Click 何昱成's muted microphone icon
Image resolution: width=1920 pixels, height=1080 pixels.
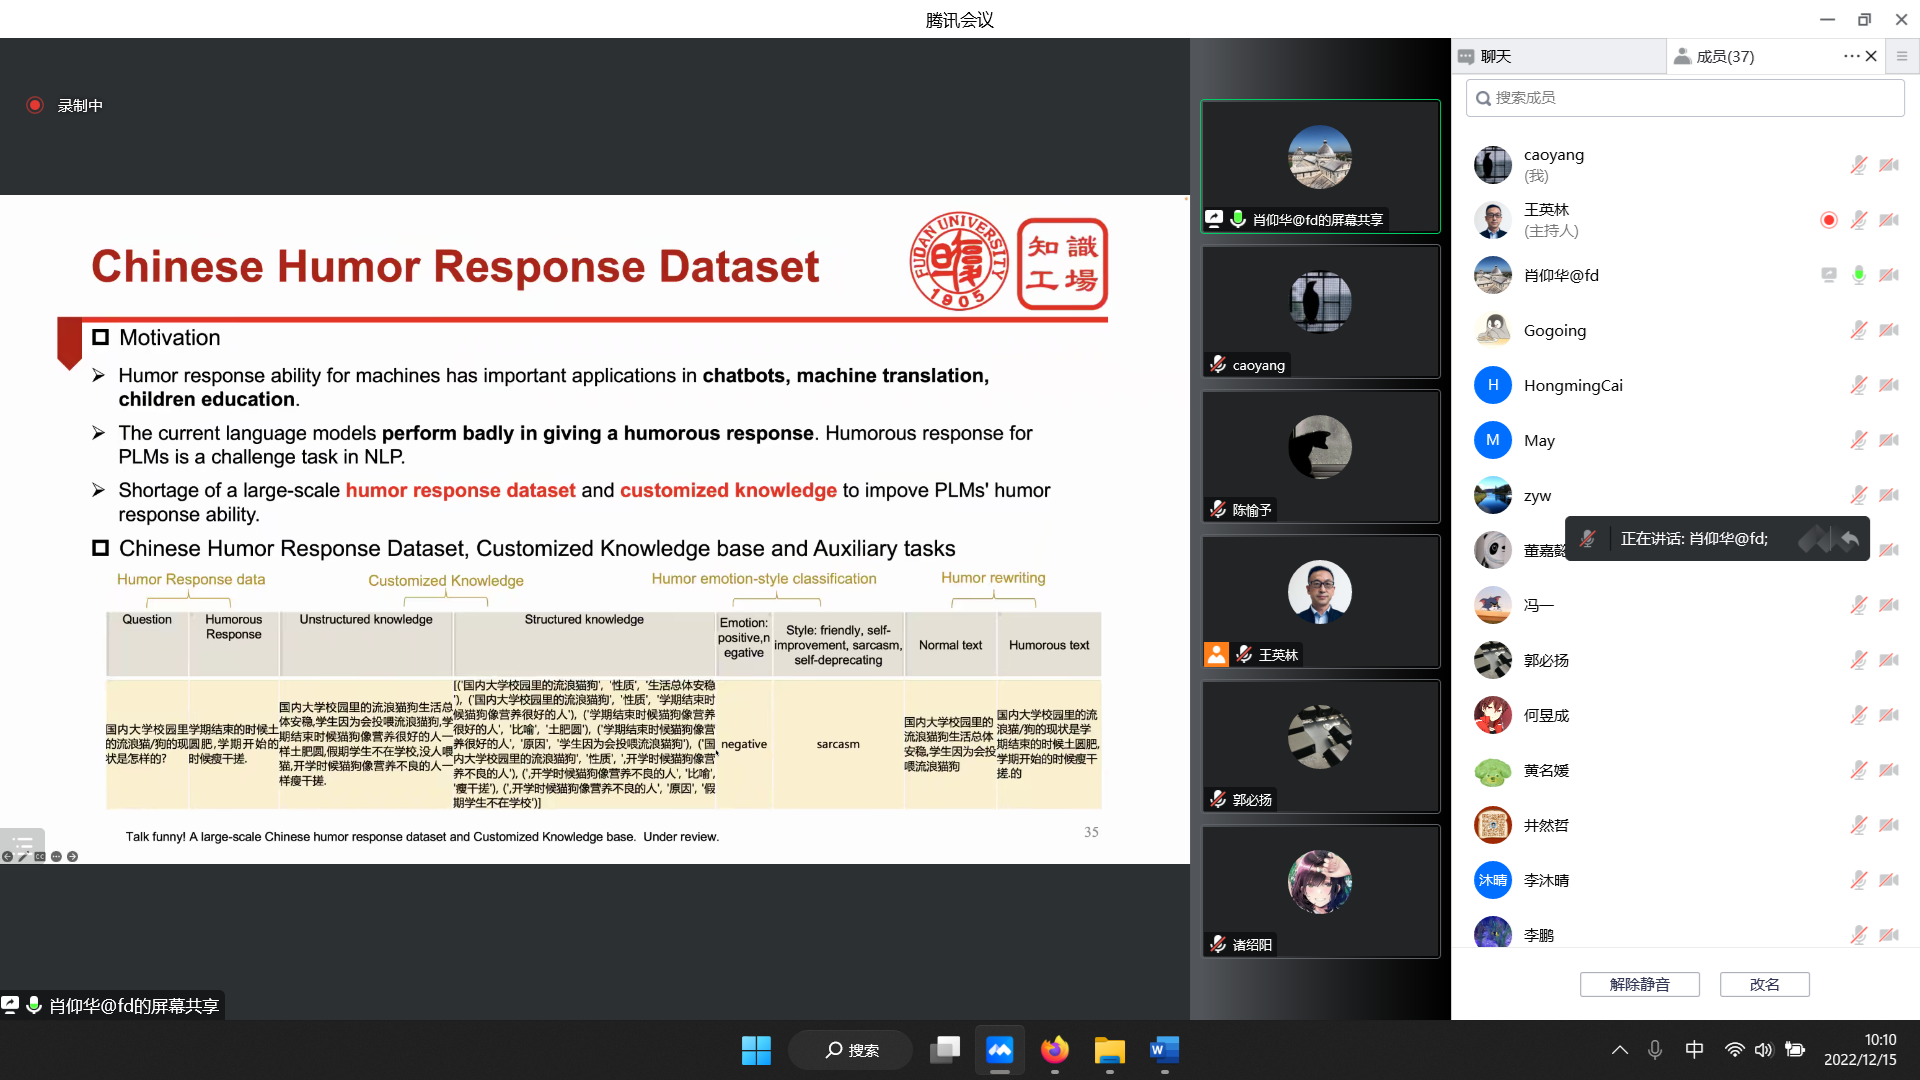[x=1858, y=715]
